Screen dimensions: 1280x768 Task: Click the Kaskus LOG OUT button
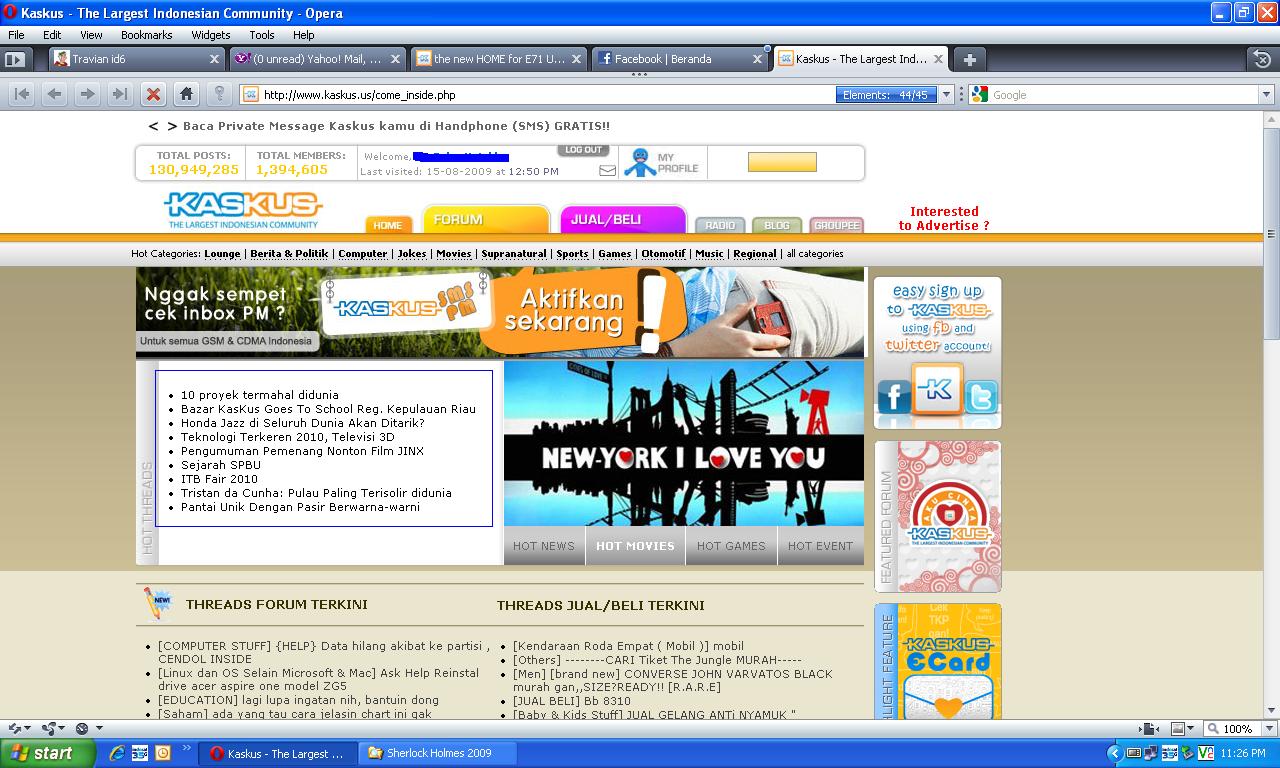pos(583,150)
